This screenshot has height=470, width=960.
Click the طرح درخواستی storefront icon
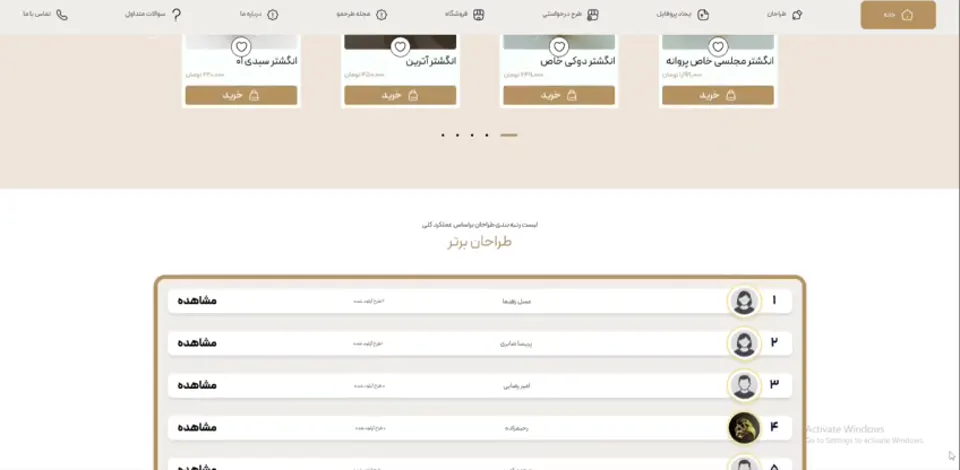(x=592, y=15)
